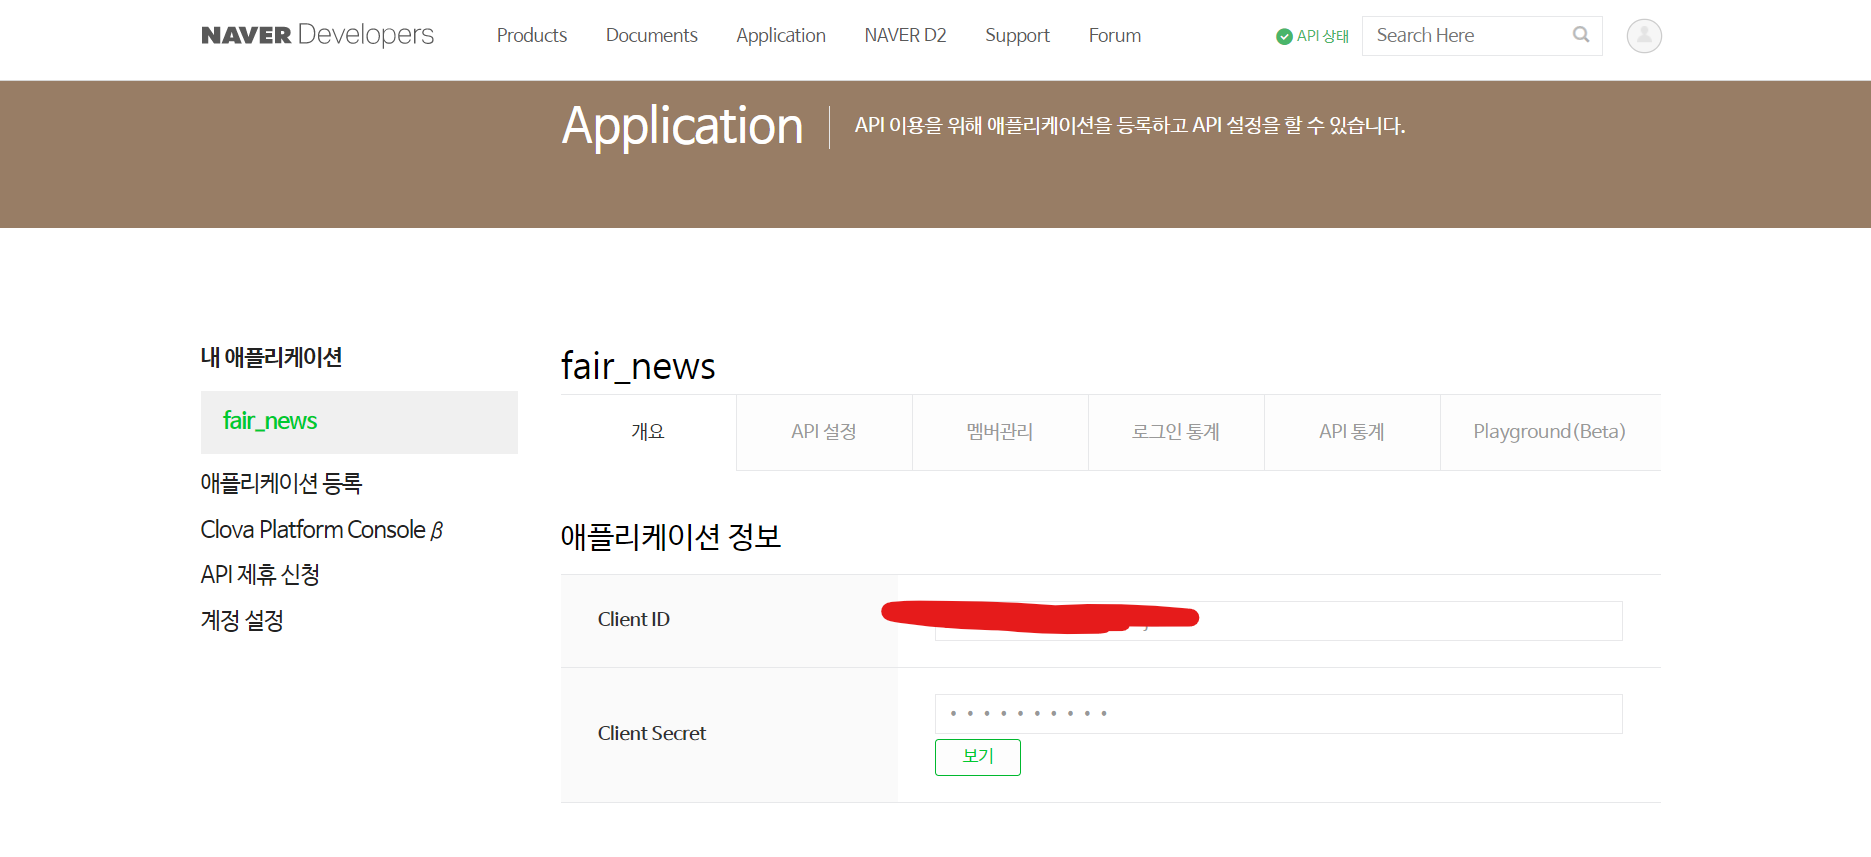Click the Client Secret field
Viewport: 1871px width, 857px height.
(x=1279, y=714)
